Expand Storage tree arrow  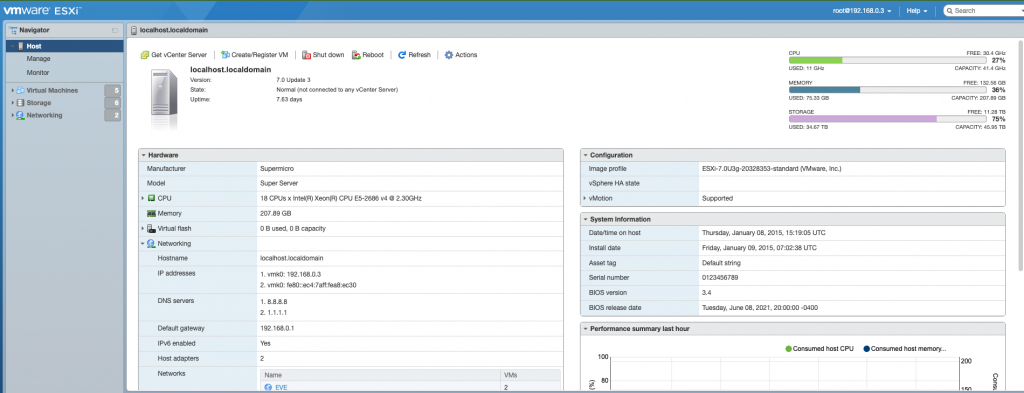12,102
